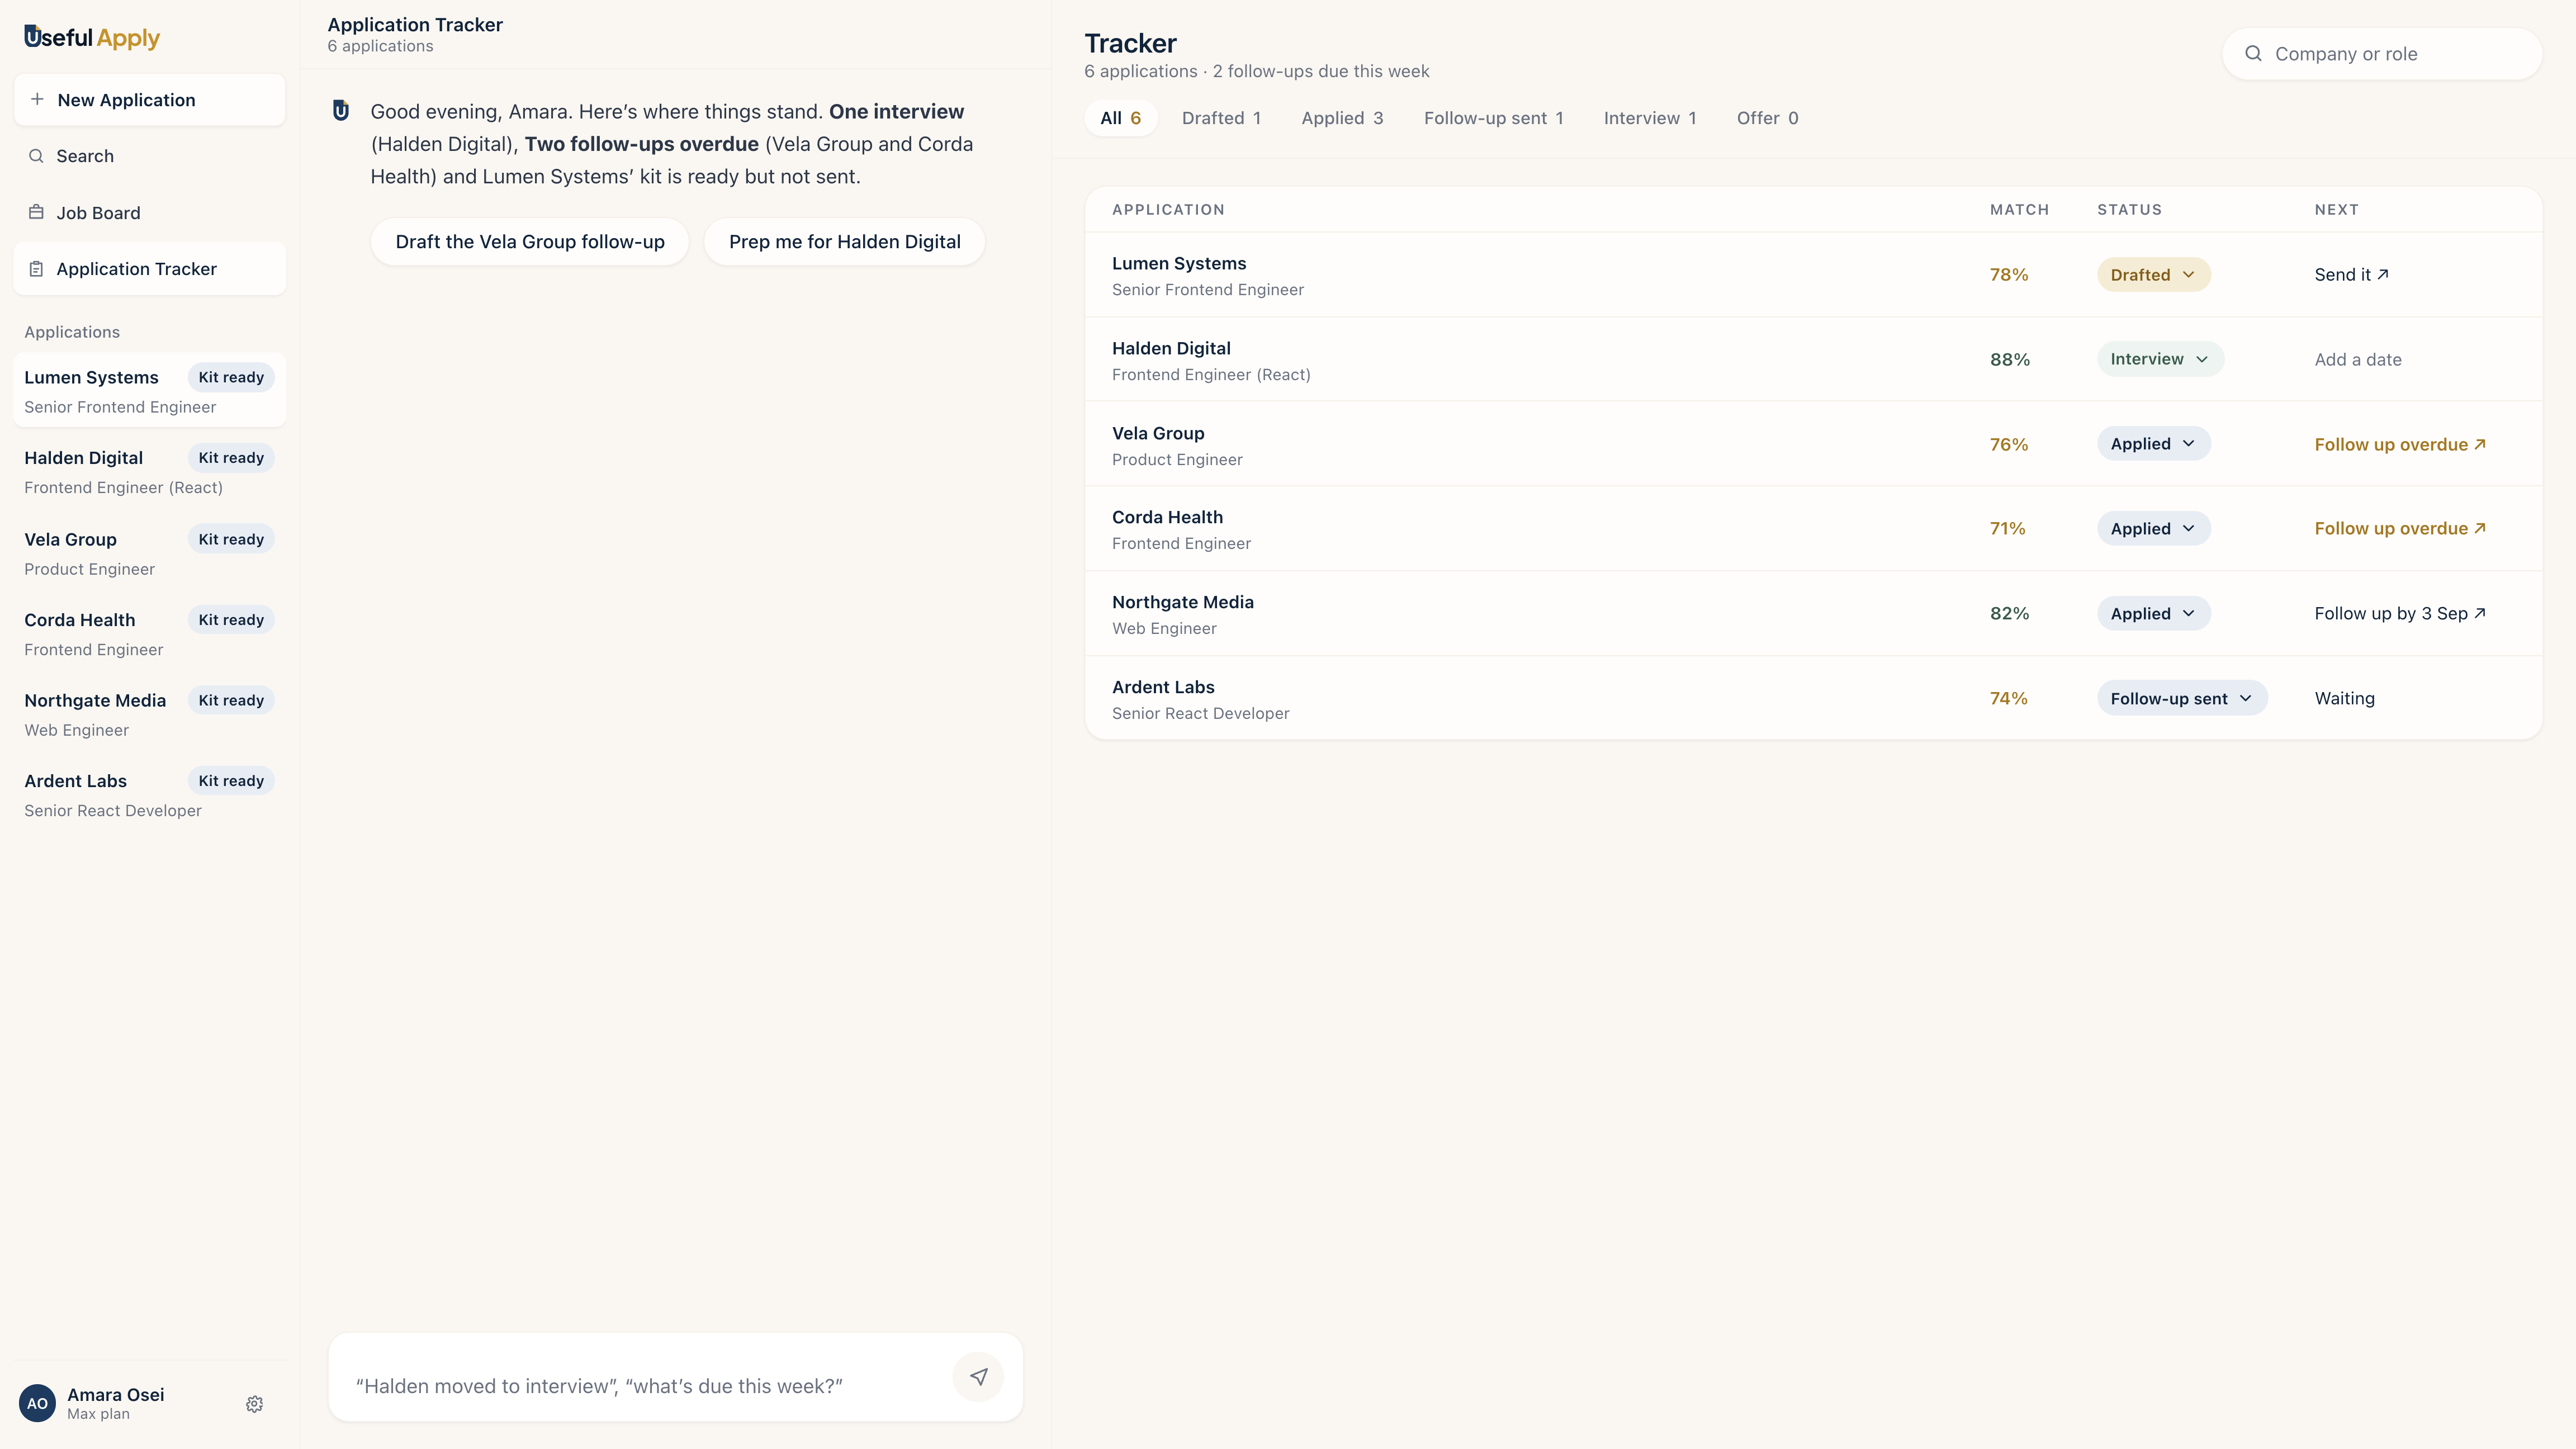Click Prep me for Halden Digital button
Image resolution: width=2576 pixels, height=1449 pixels.
844,242
